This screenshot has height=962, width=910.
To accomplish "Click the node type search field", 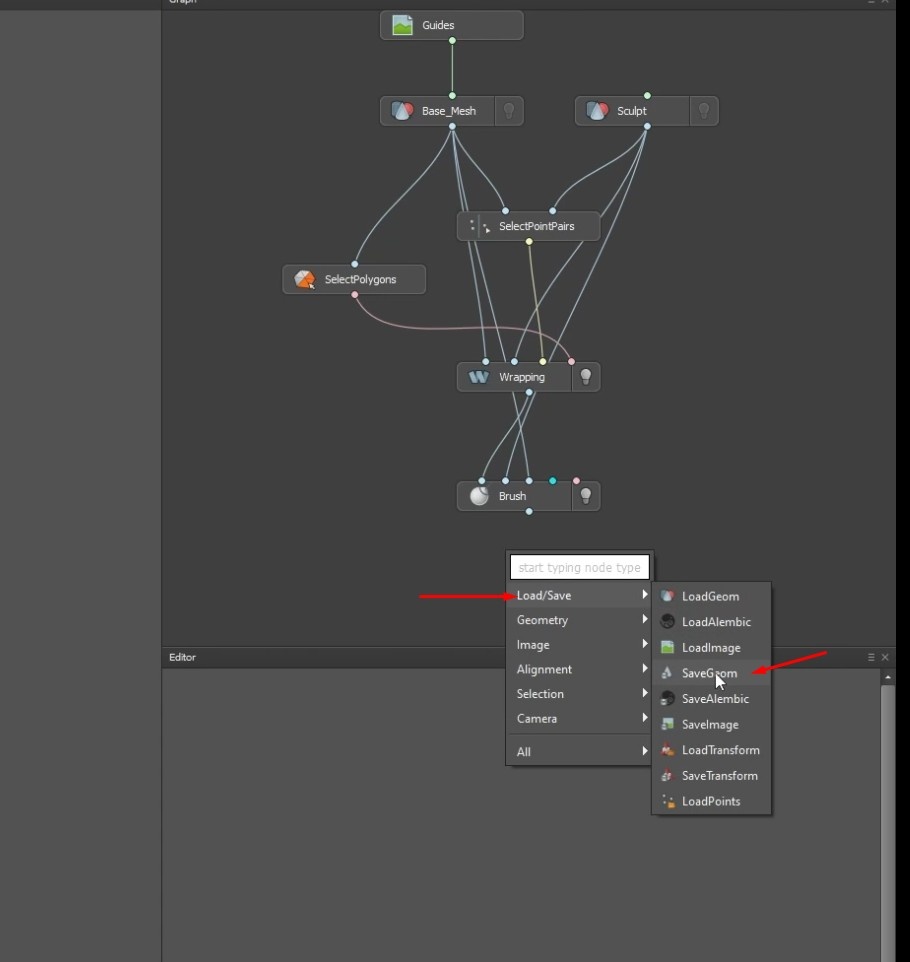I will tap(579, 568).
